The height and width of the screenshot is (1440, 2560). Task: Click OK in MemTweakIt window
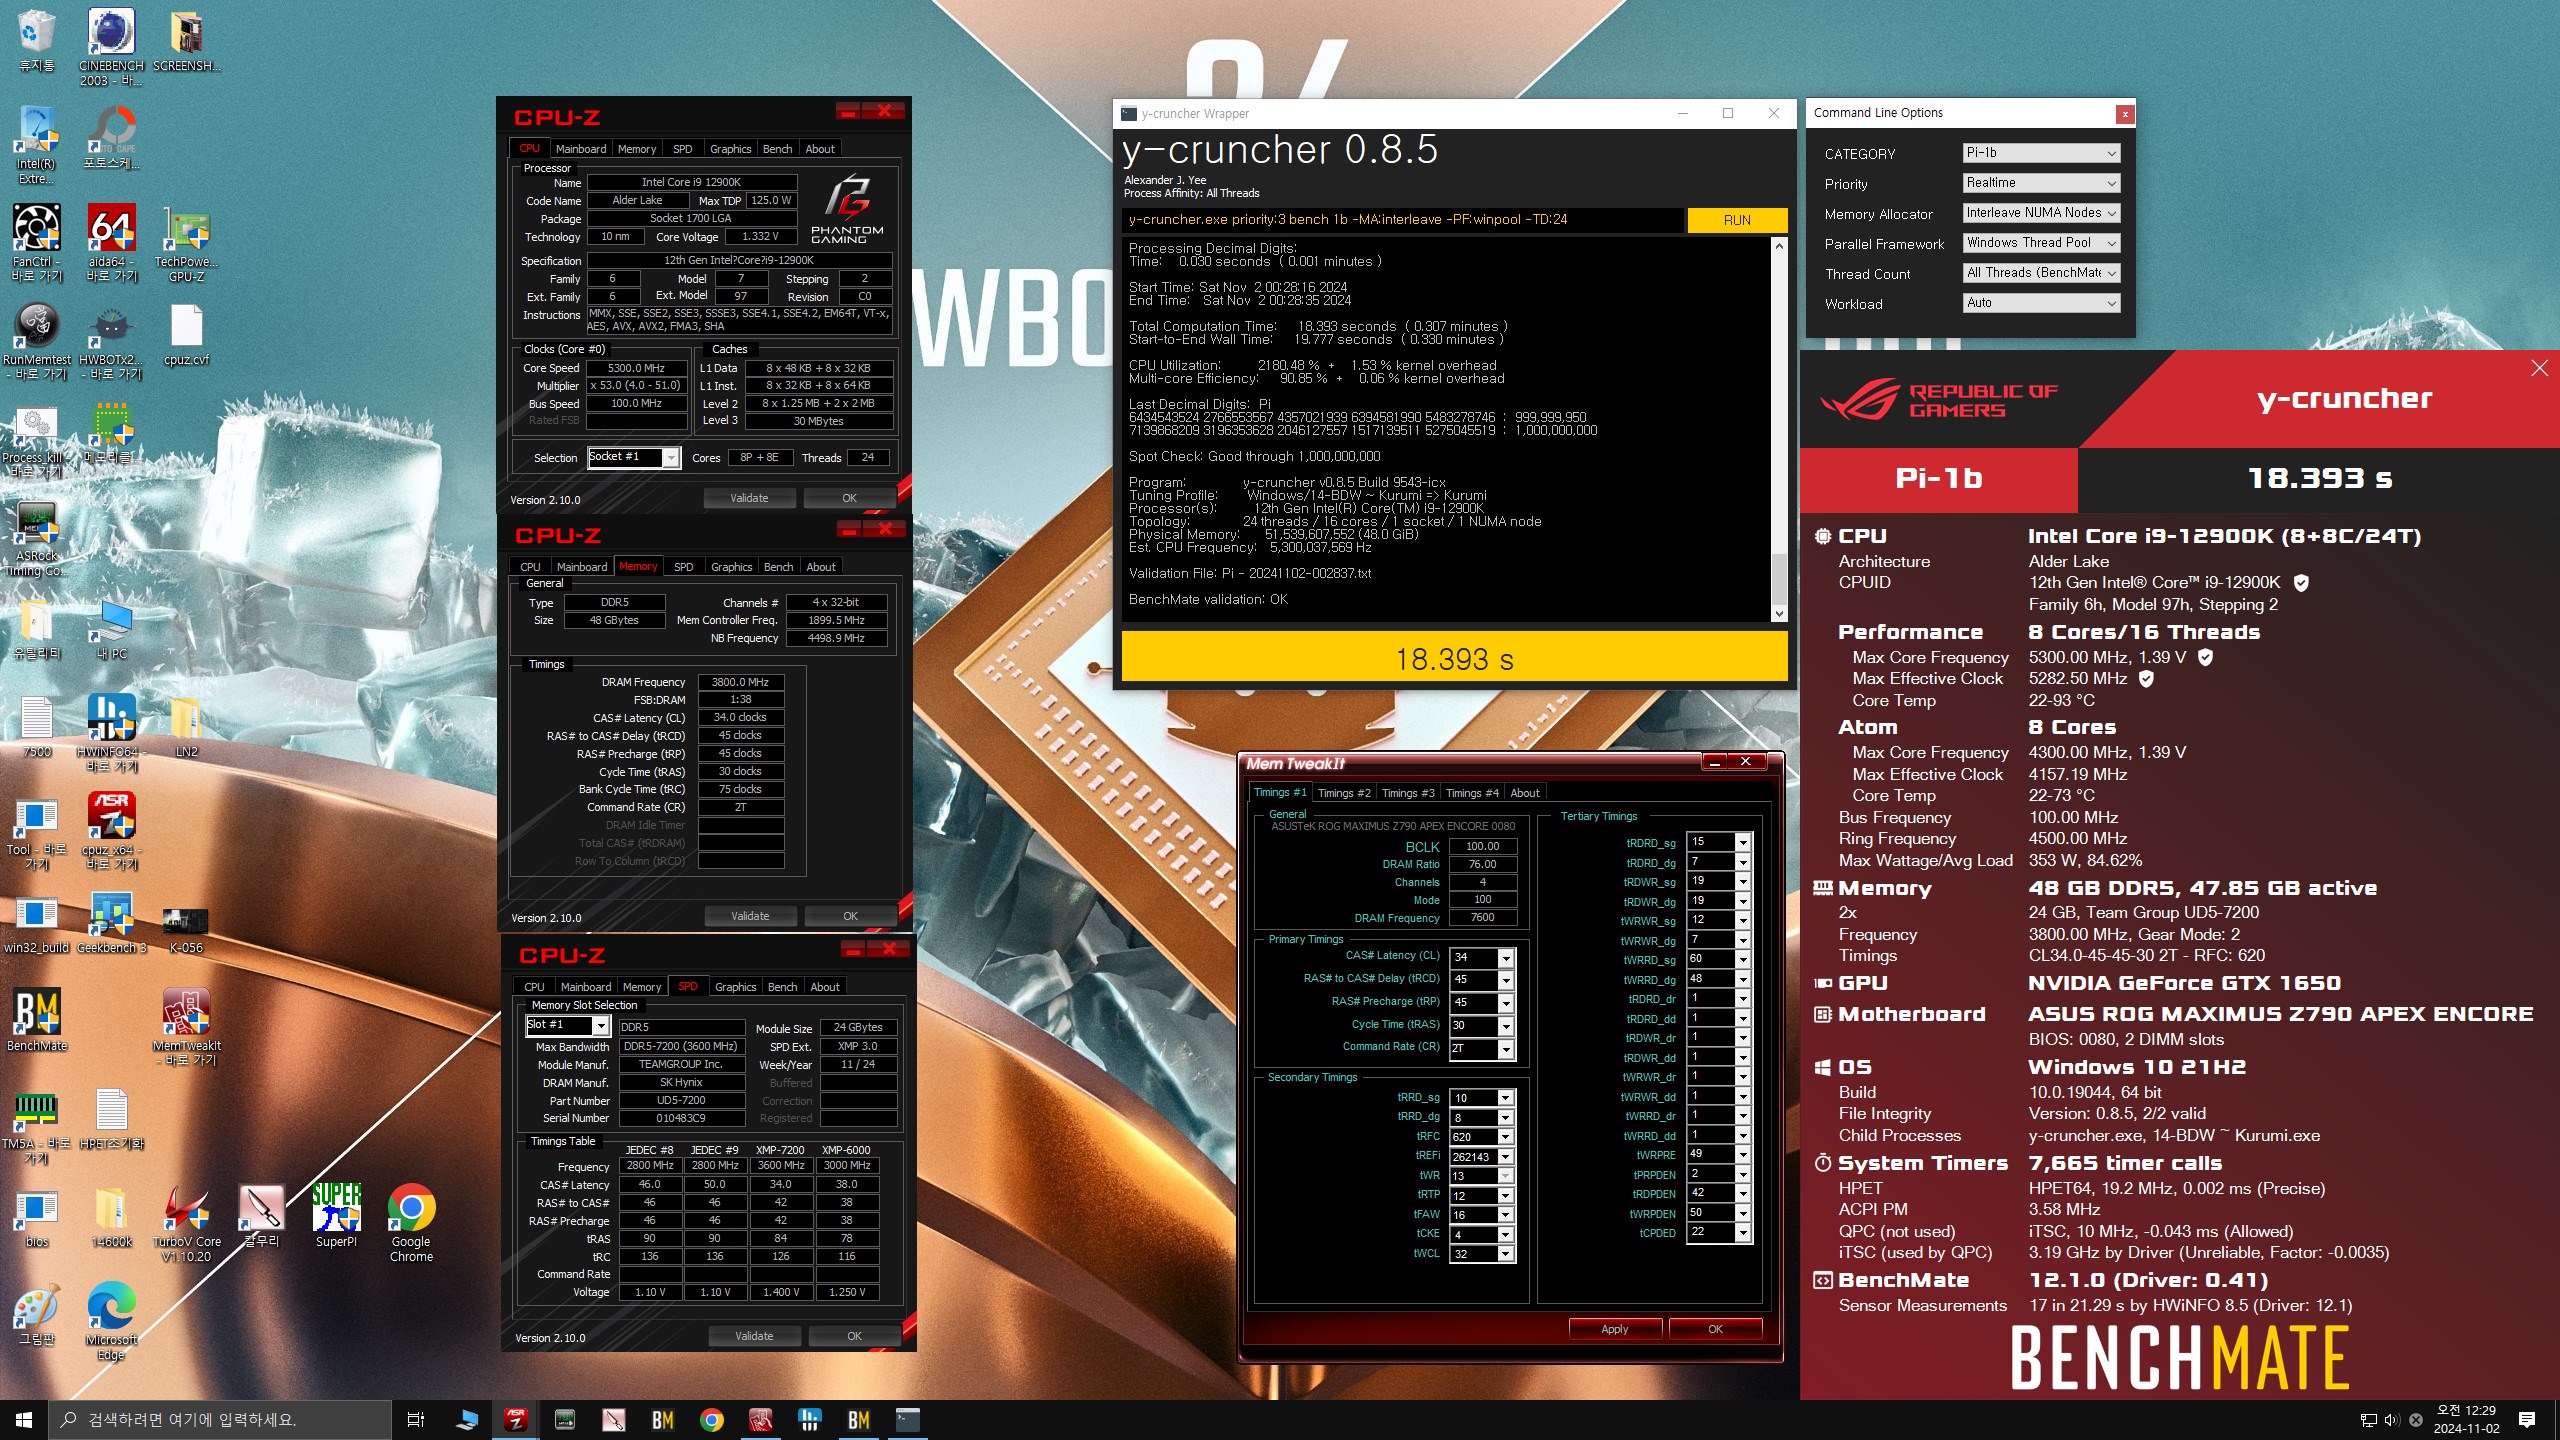click(x=1715, y=1329)
